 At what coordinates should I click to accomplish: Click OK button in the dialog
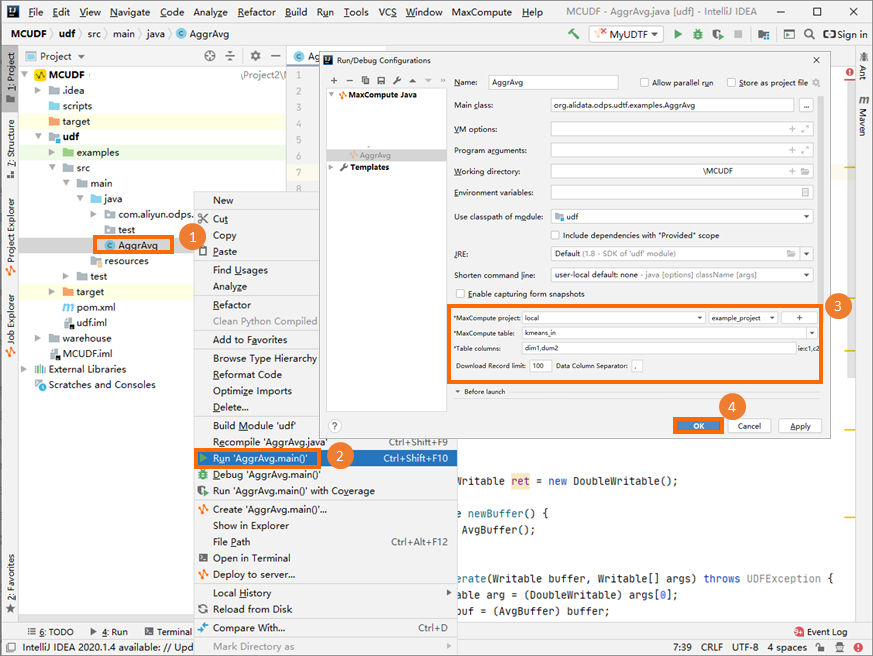pyautogui.click(x=698, y=426)
